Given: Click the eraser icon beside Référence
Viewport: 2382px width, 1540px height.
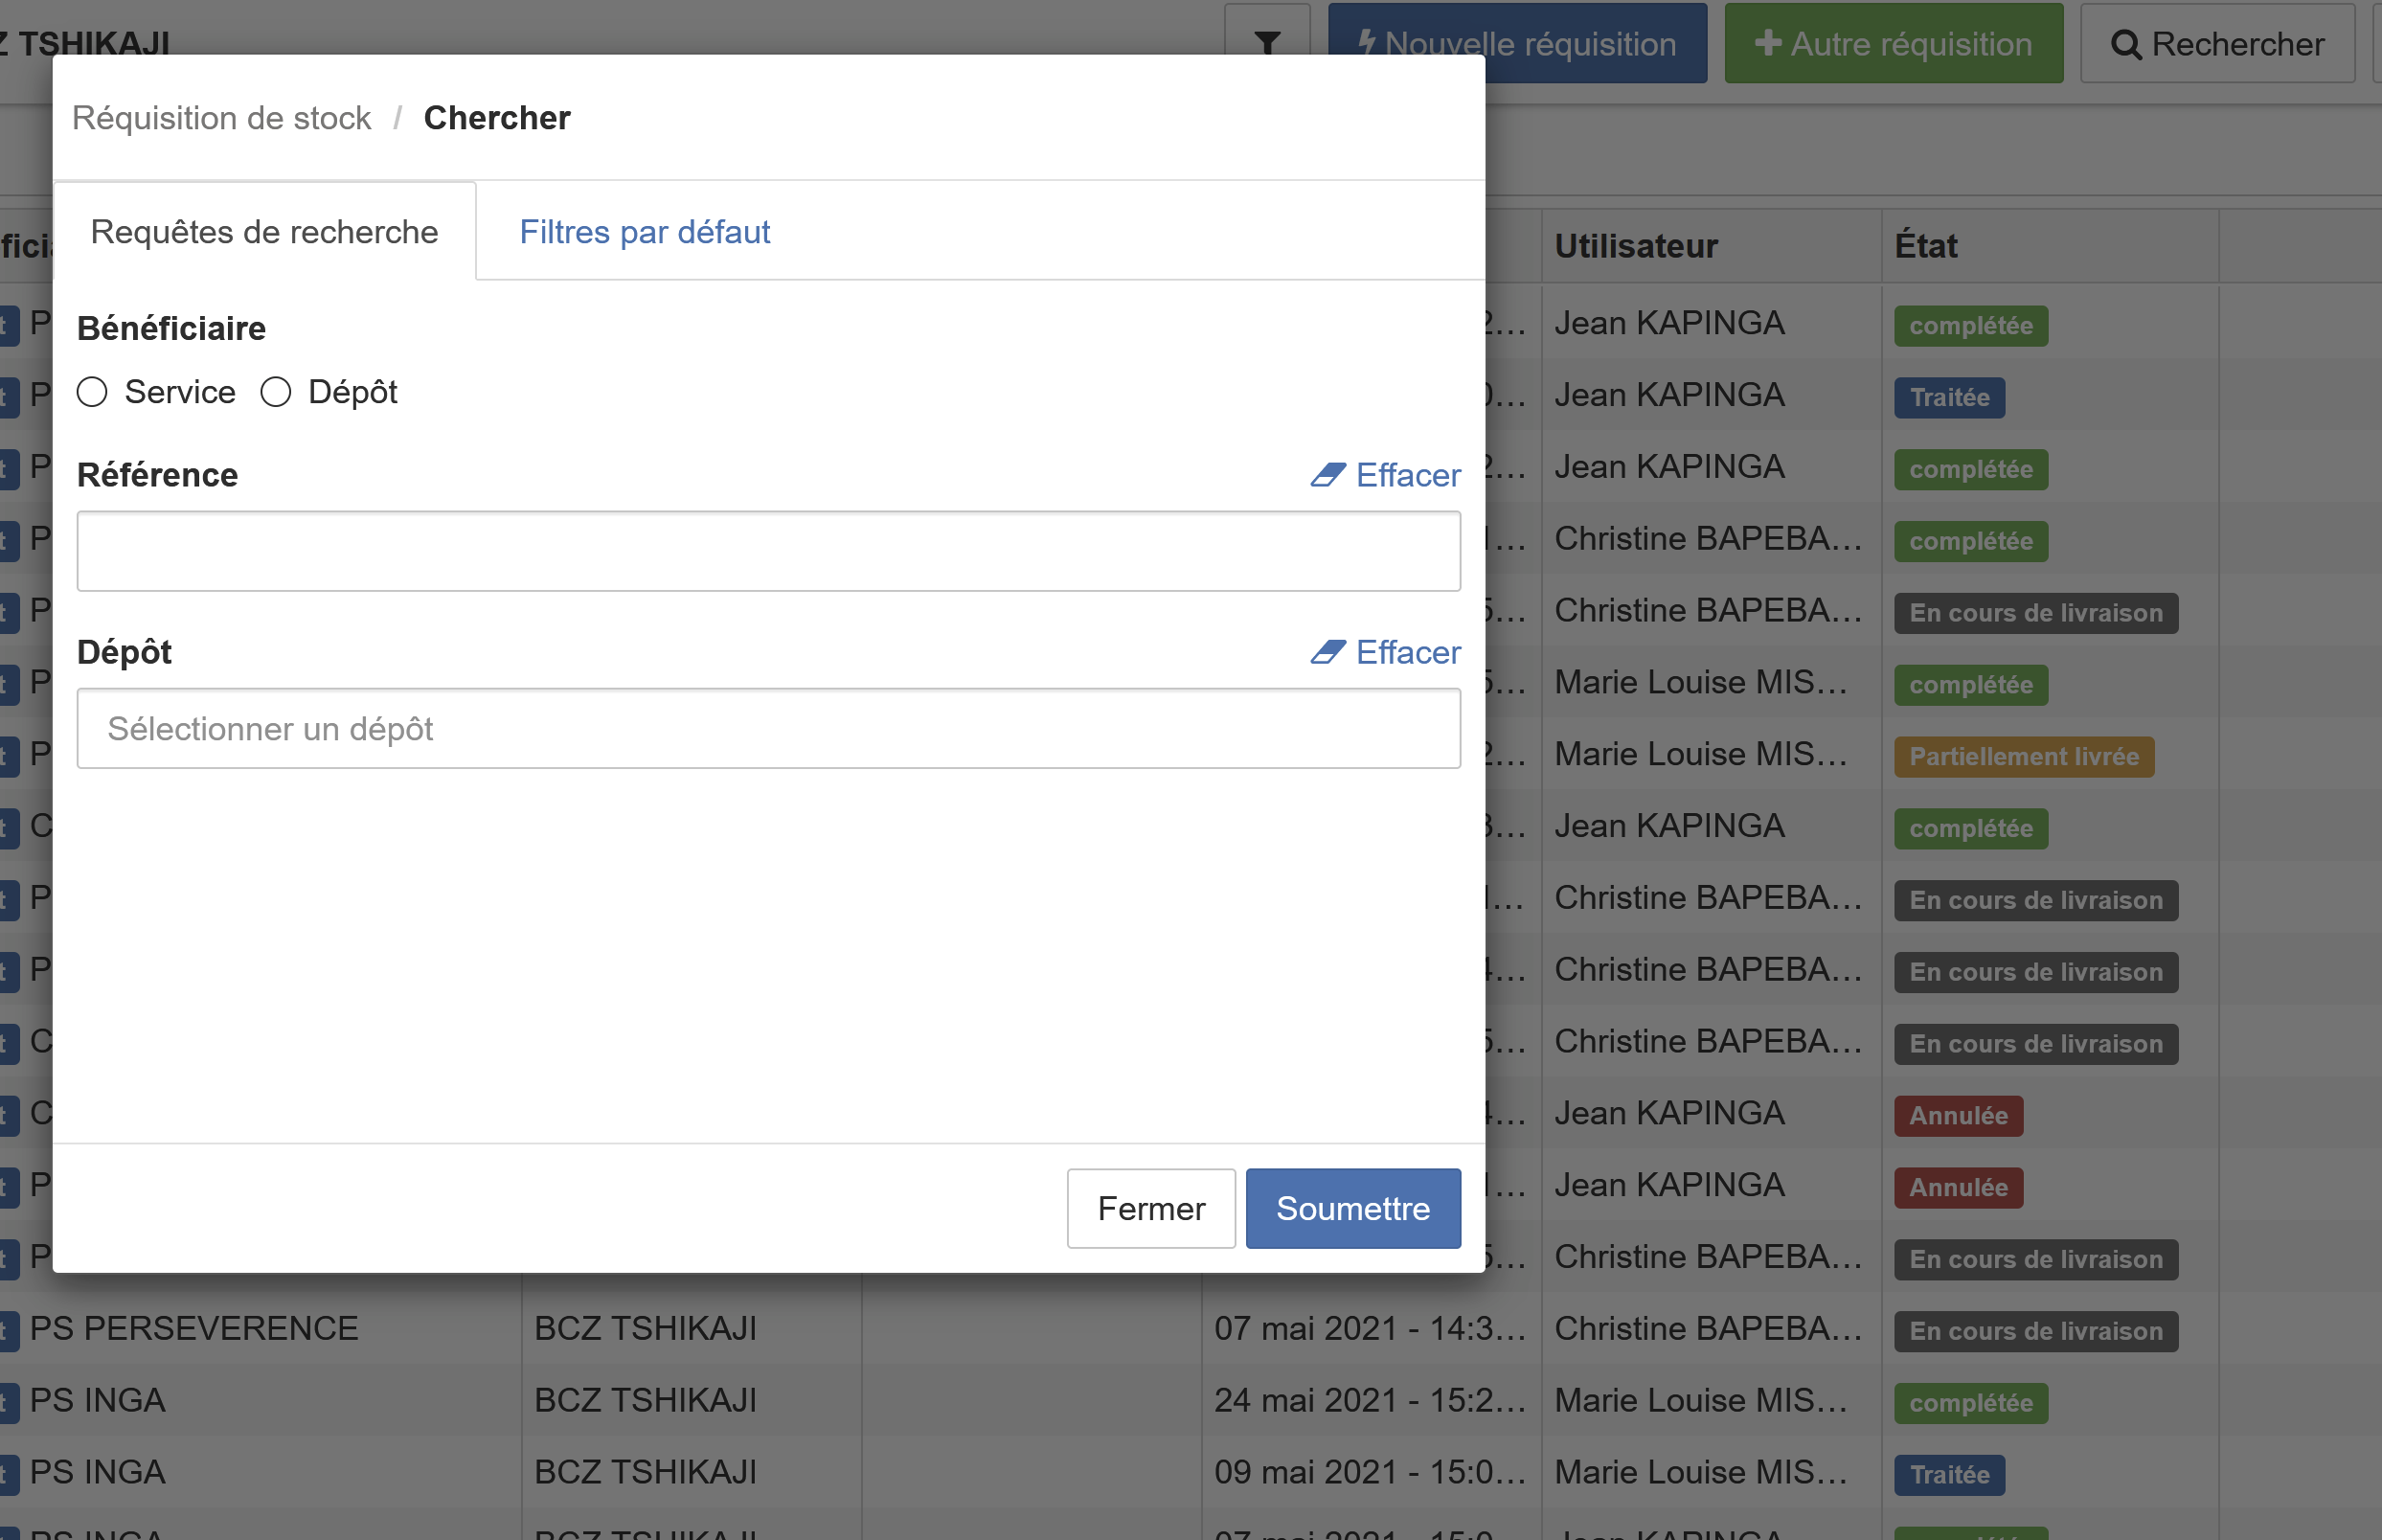Looking at the screenshot, I should pos(1328,475).
